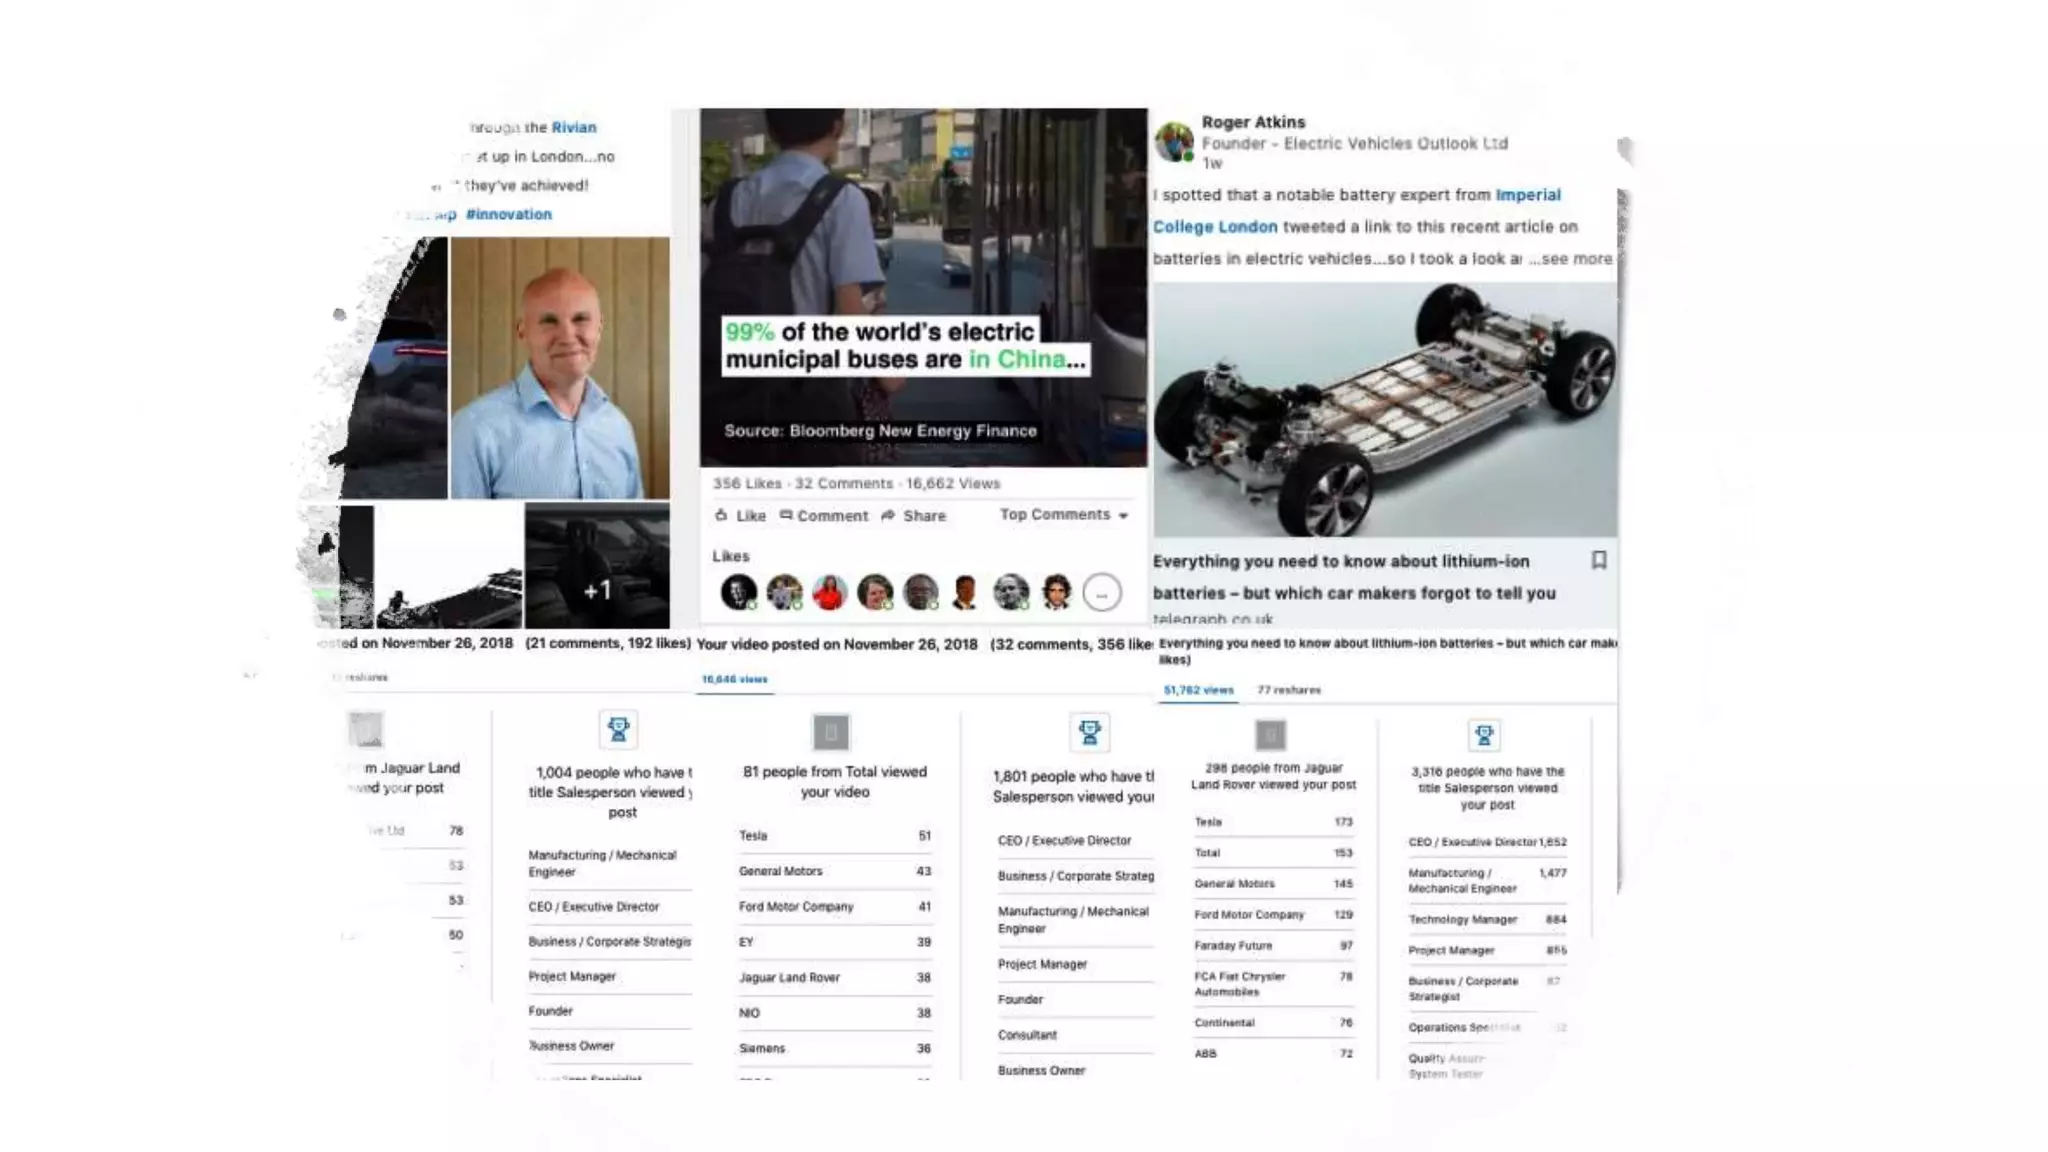Image resolution: width=2048 pixels, height=1152 pixels.
Task: Open the +1 more photos thumbnail
Action: [x=597, y=565]
